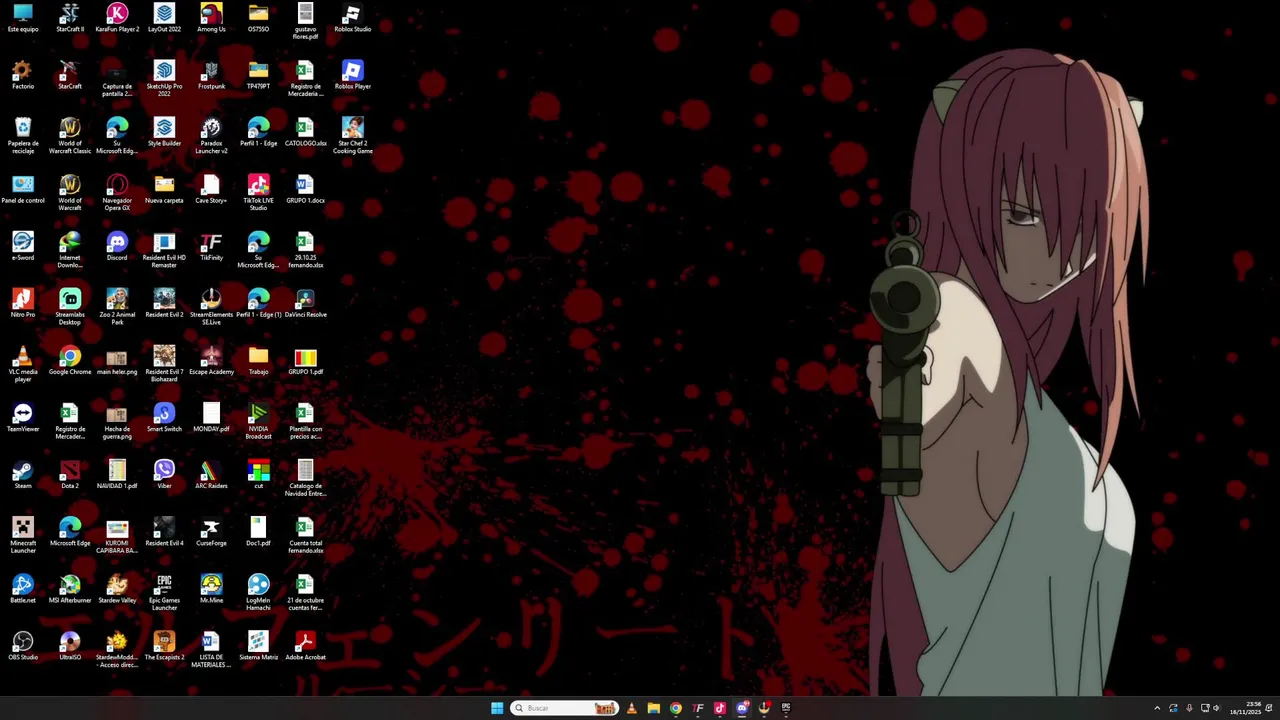
Task: Select the CurseForge desktop icon
Action: point(211,531)
